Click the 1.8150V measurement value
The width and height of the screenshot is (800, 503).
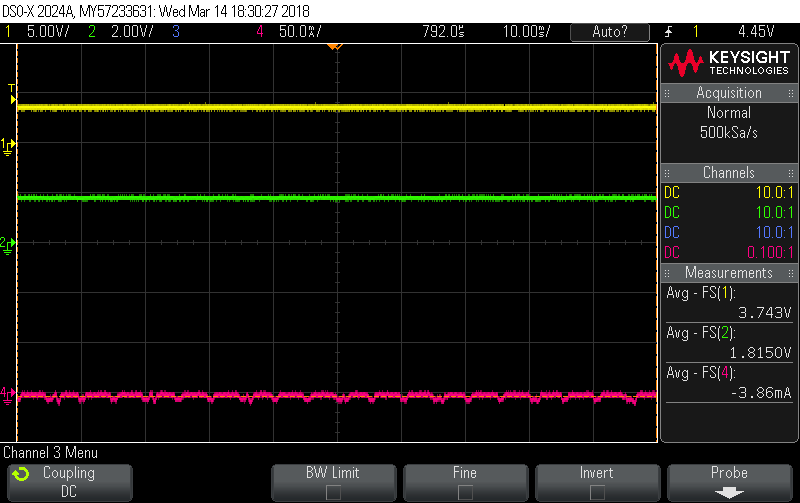[x=760, y=353]
